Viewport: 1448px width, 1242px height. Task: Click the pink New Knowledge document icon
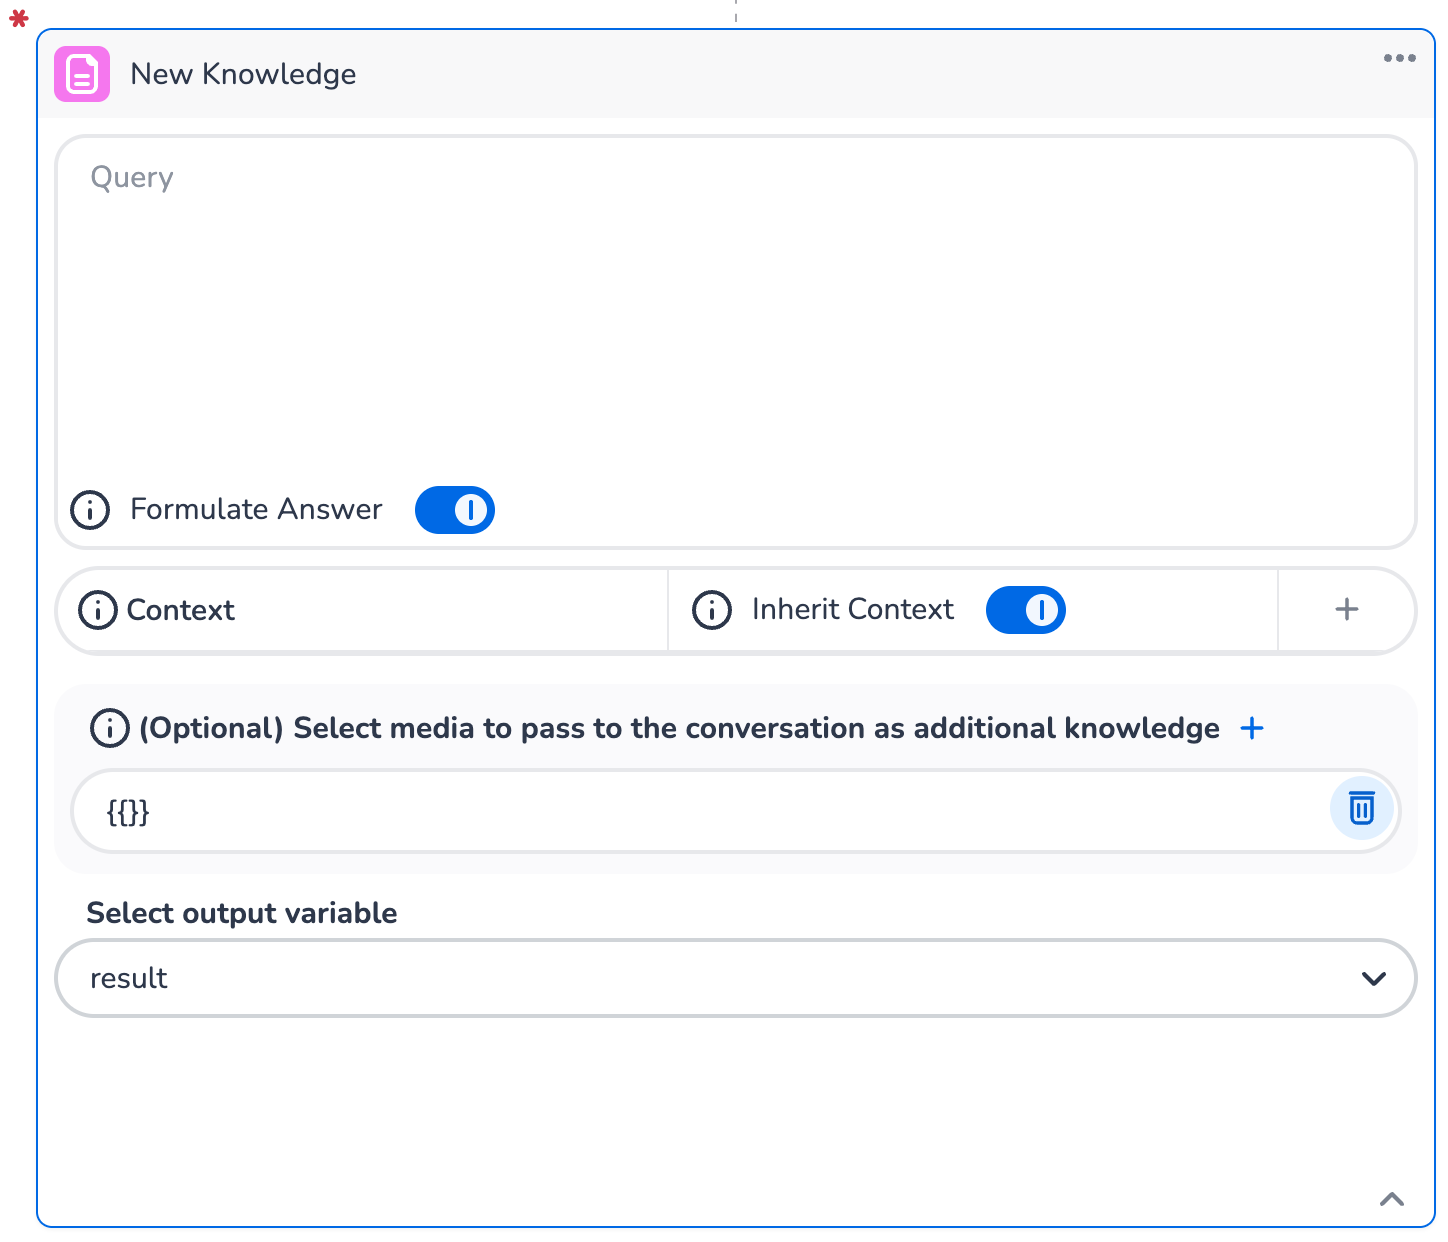[x=82, y=74]
